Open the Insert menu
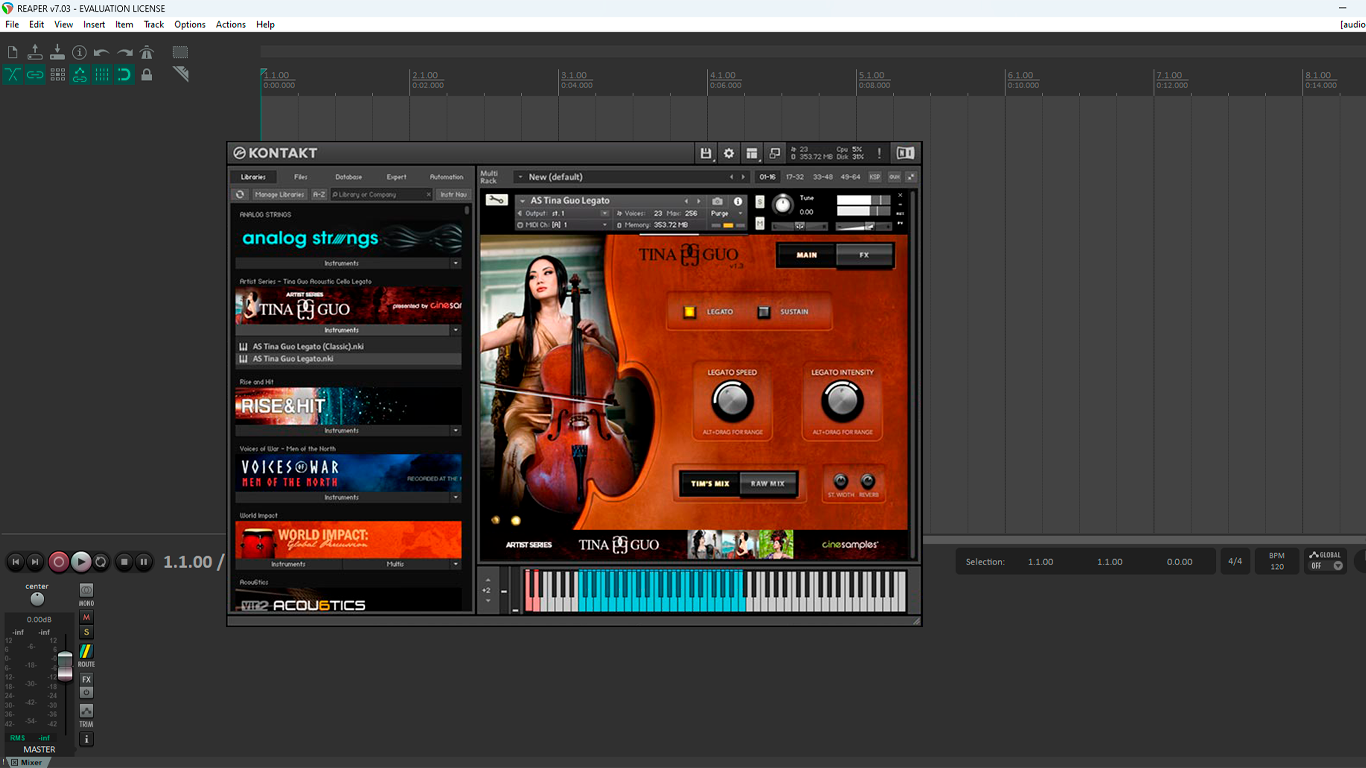Viewport: 1366px width, 768px height. tap(94, 24)
